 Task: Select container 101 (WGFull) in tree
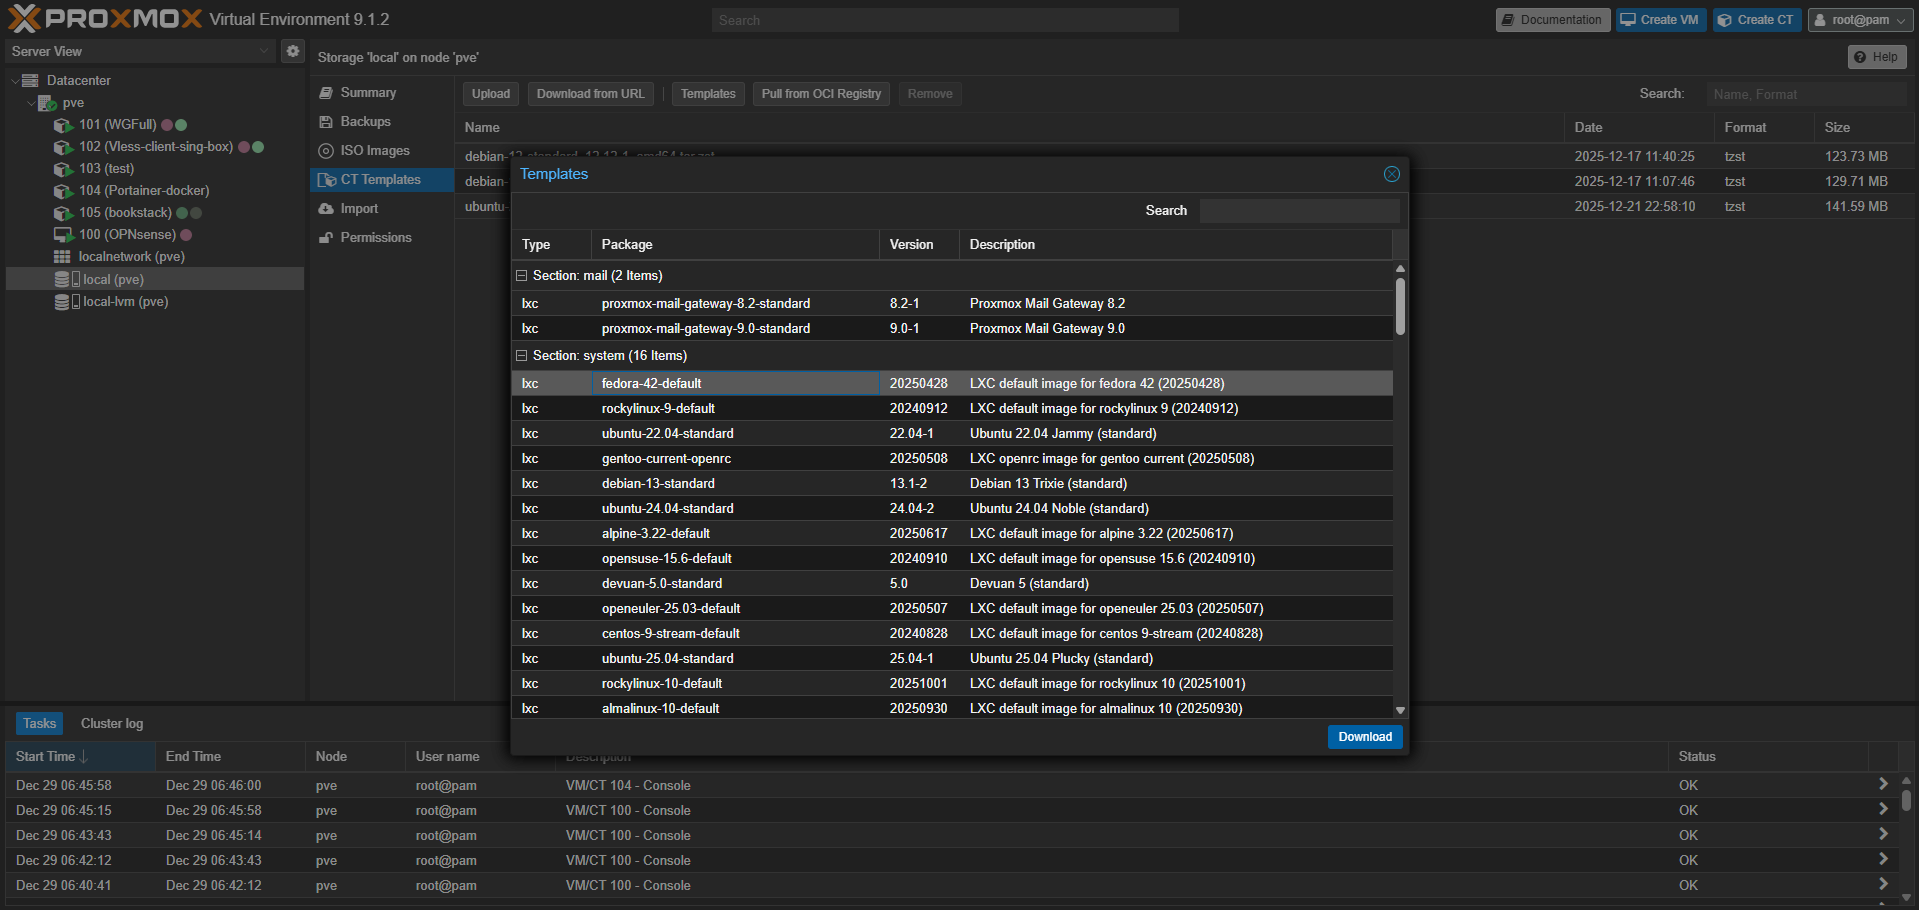point(118,125)
